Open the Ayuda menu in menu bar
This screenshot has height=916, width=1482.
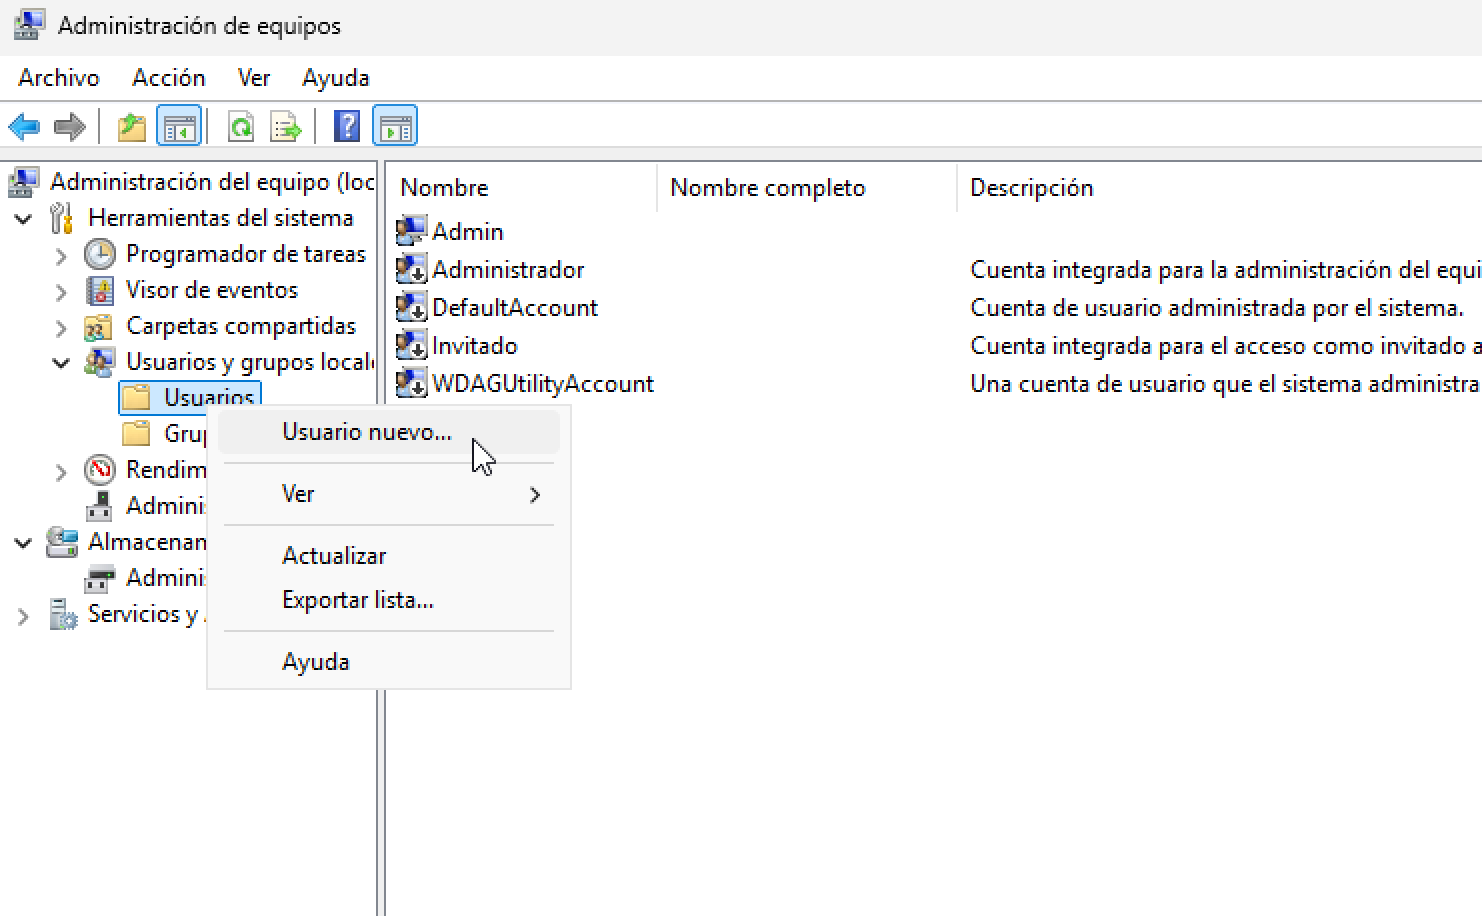click(336, 78)
